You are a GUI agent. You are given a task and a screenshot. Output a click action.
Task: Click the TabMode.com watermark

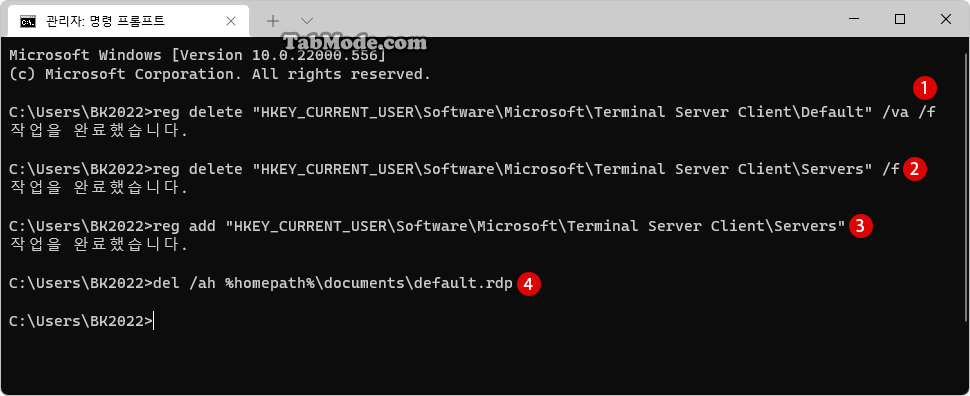tap(355, 43)
